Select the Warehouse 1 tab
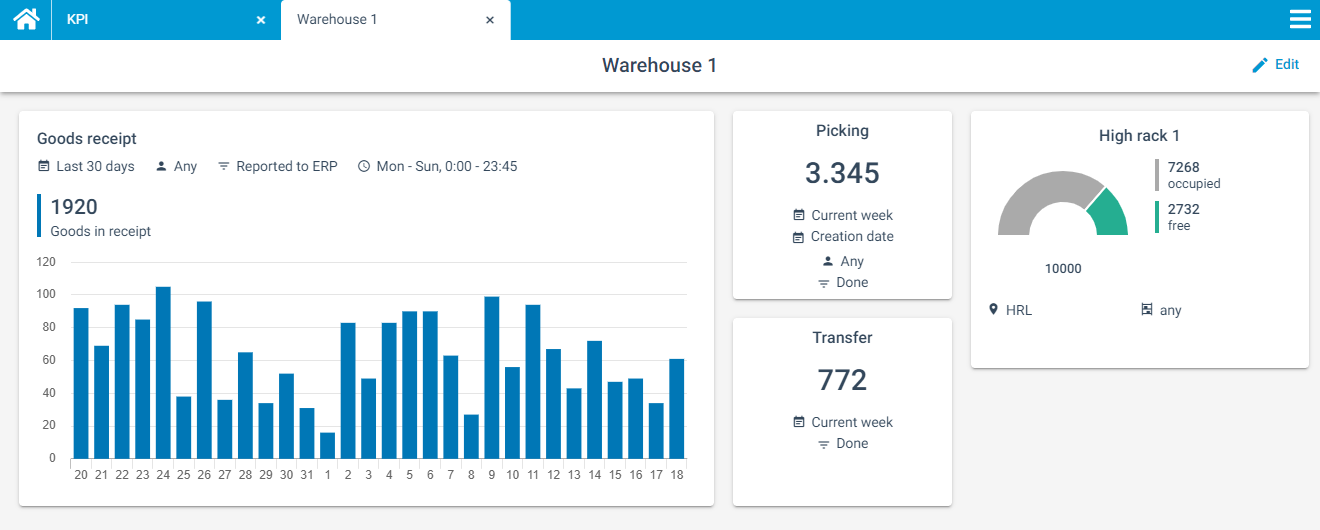 (x=337, y=19)
